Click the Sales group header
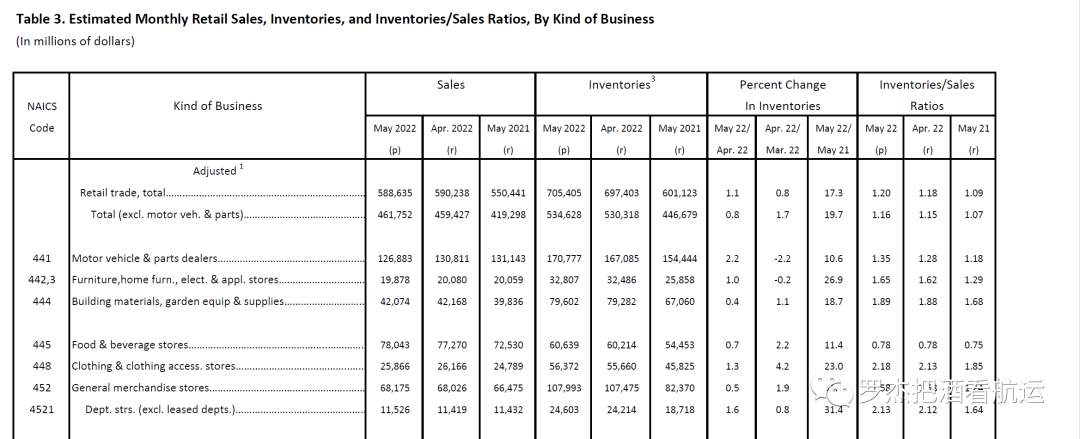Screen dimensions: 1080x439 pyautogui.click(x=451, y=85)
